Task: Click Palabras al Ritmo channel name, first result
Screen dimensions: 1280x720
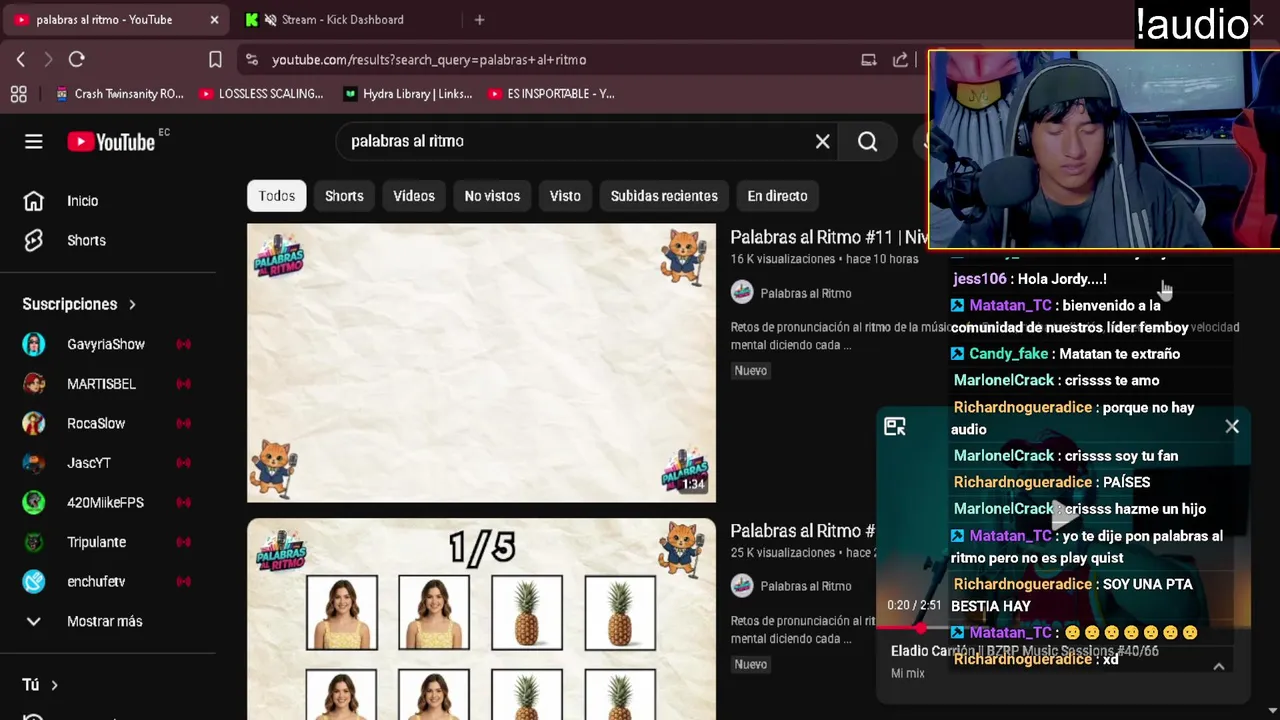Action: click(x=806, y=293)
